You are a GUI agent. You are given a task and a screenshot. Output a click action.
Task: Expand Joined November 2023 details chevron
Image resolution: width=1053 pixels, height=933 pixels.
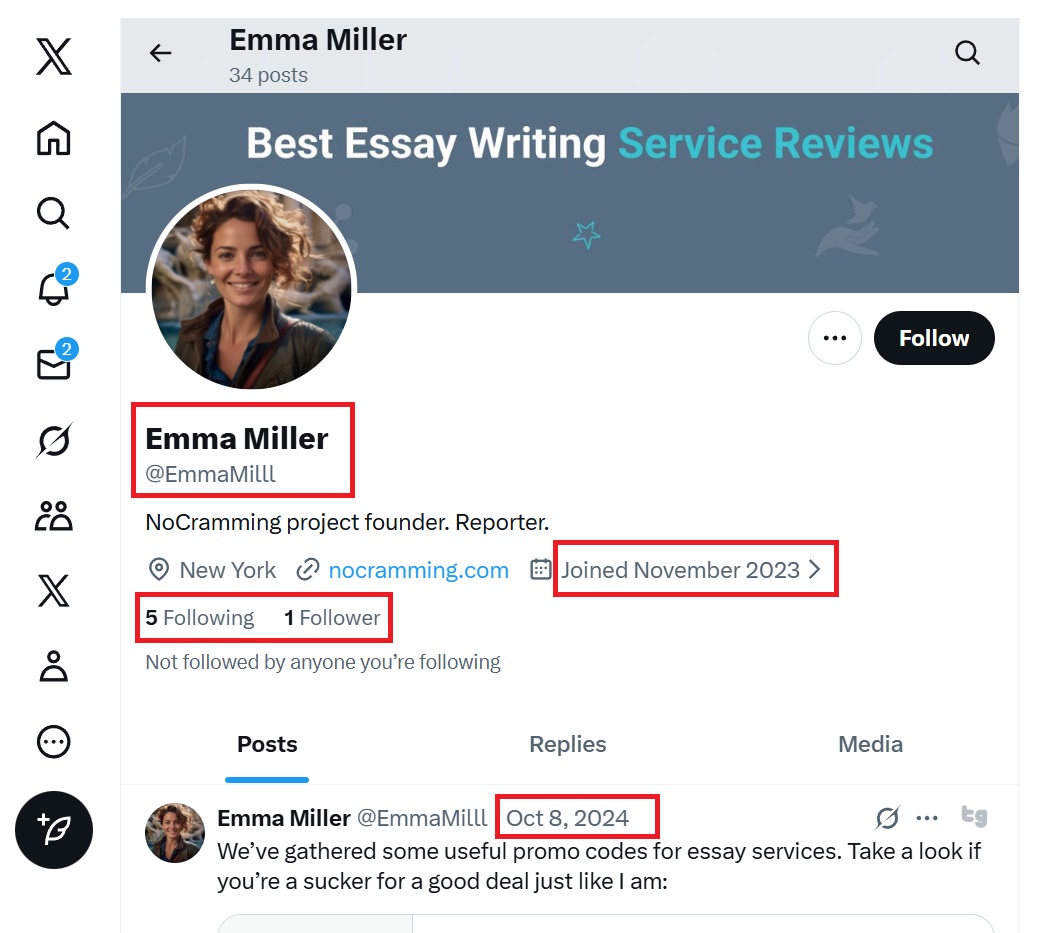click(x=814, y=570)
